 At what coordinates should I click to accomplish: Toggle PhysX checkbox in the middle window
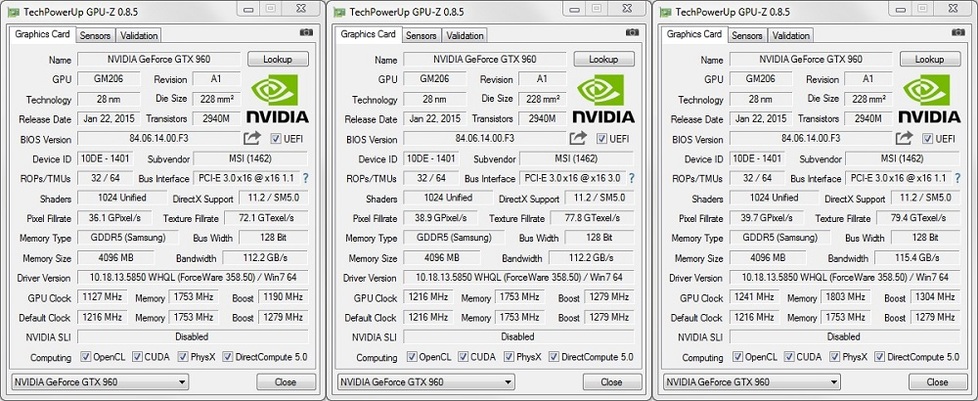pyautogui.click(x=509, y=357)
